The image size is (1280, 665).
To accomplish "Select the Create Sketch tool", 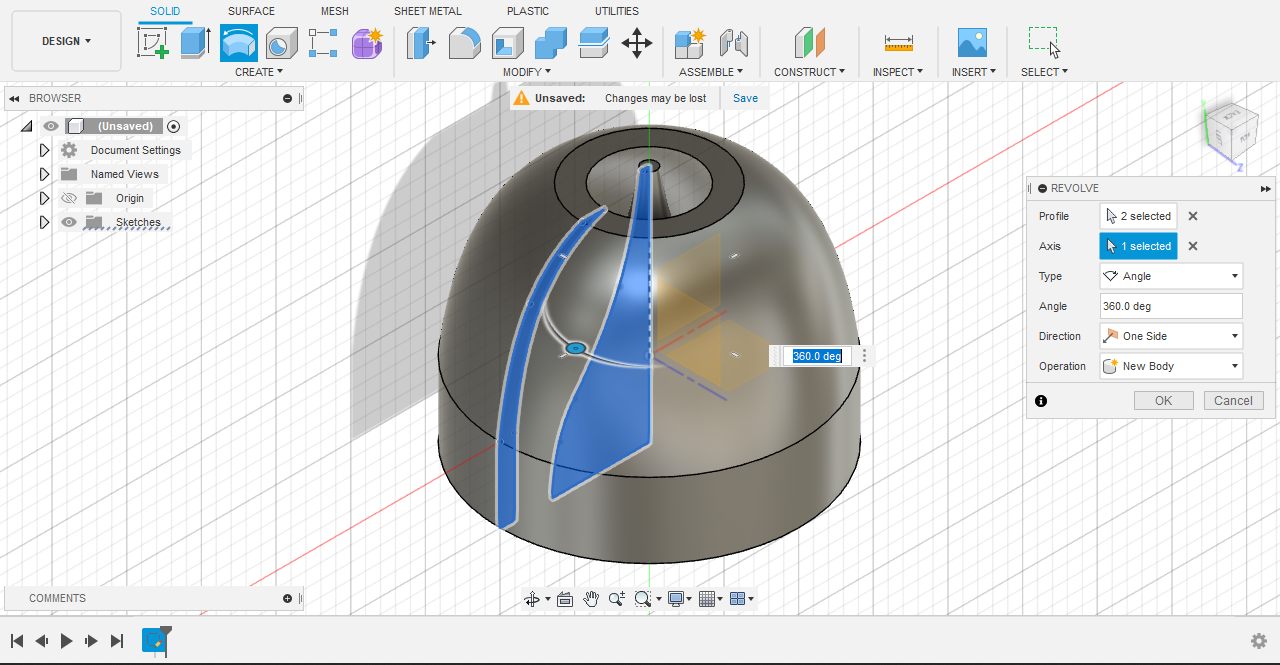I will tap(153, 43).
